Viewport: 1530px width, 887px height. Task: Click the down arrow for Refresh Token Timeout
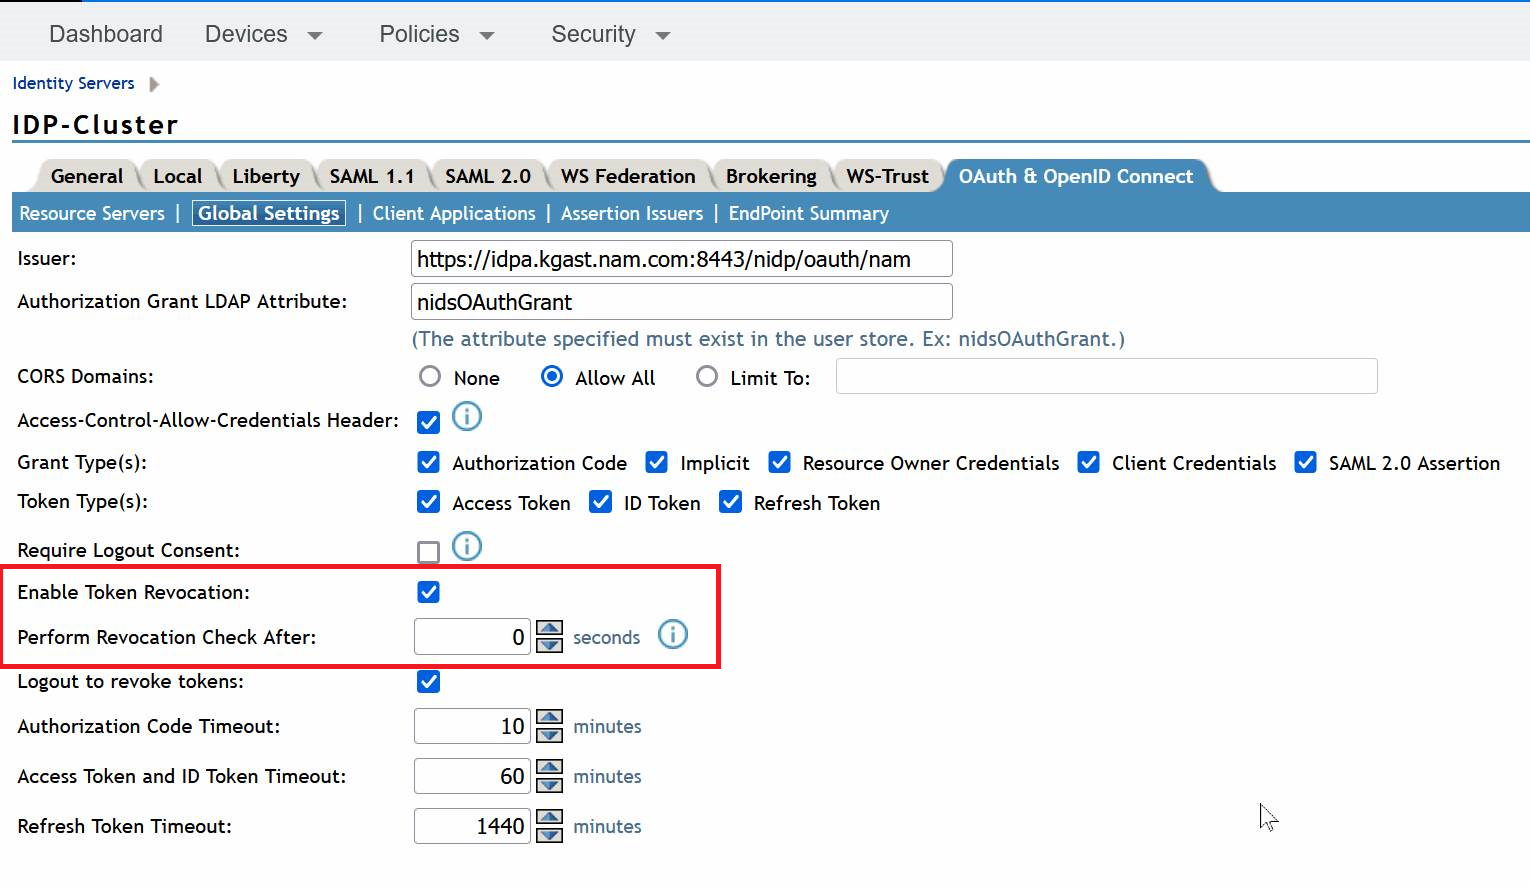(548, 834)
